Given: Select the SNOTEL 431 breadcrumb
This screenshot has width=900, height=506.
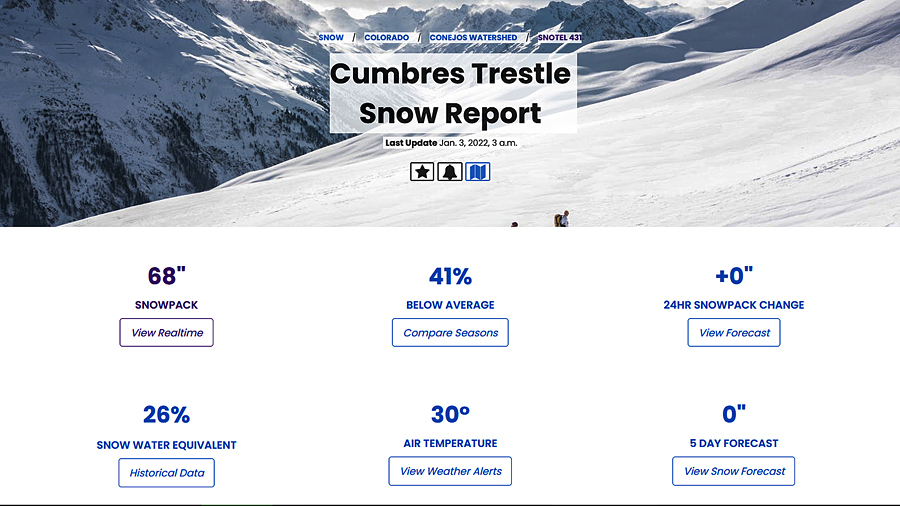Looking at the screenshot, I should tap(560, 37).
